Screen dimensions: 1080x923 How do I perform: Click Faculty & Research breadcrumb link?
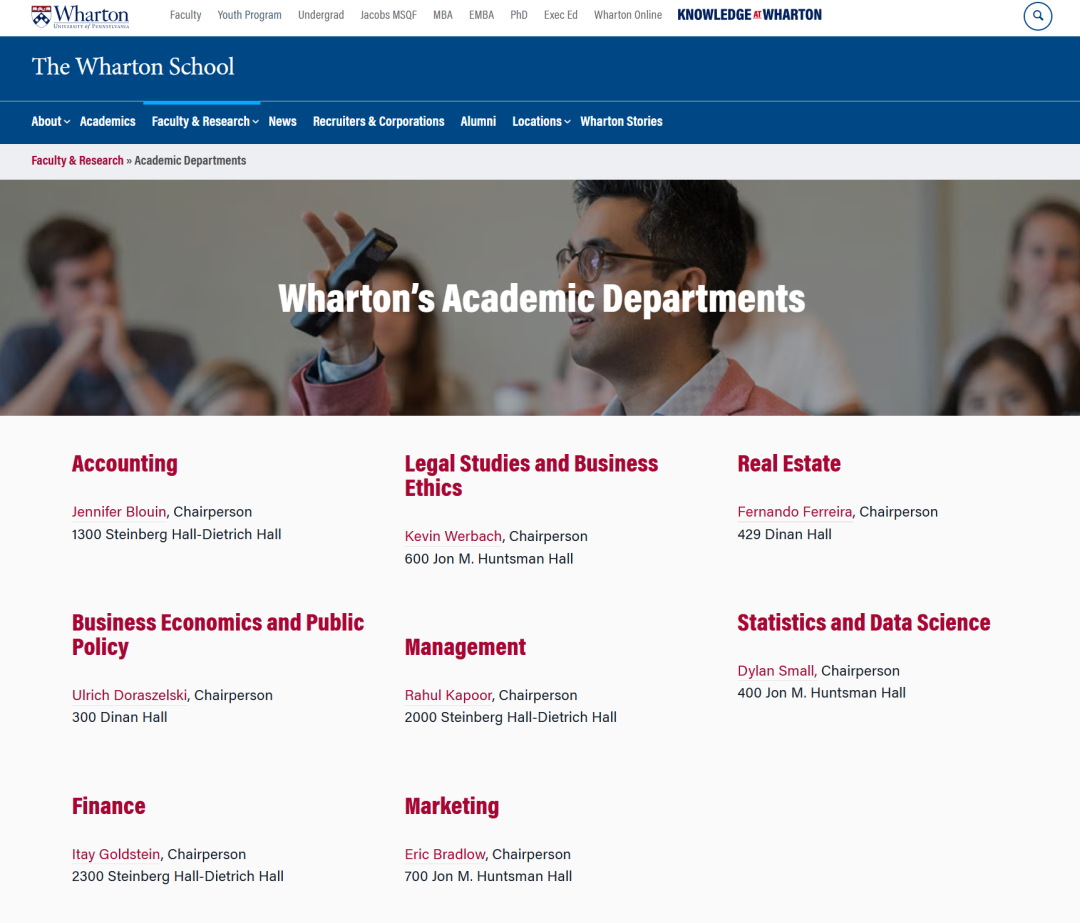coord(77,160)
